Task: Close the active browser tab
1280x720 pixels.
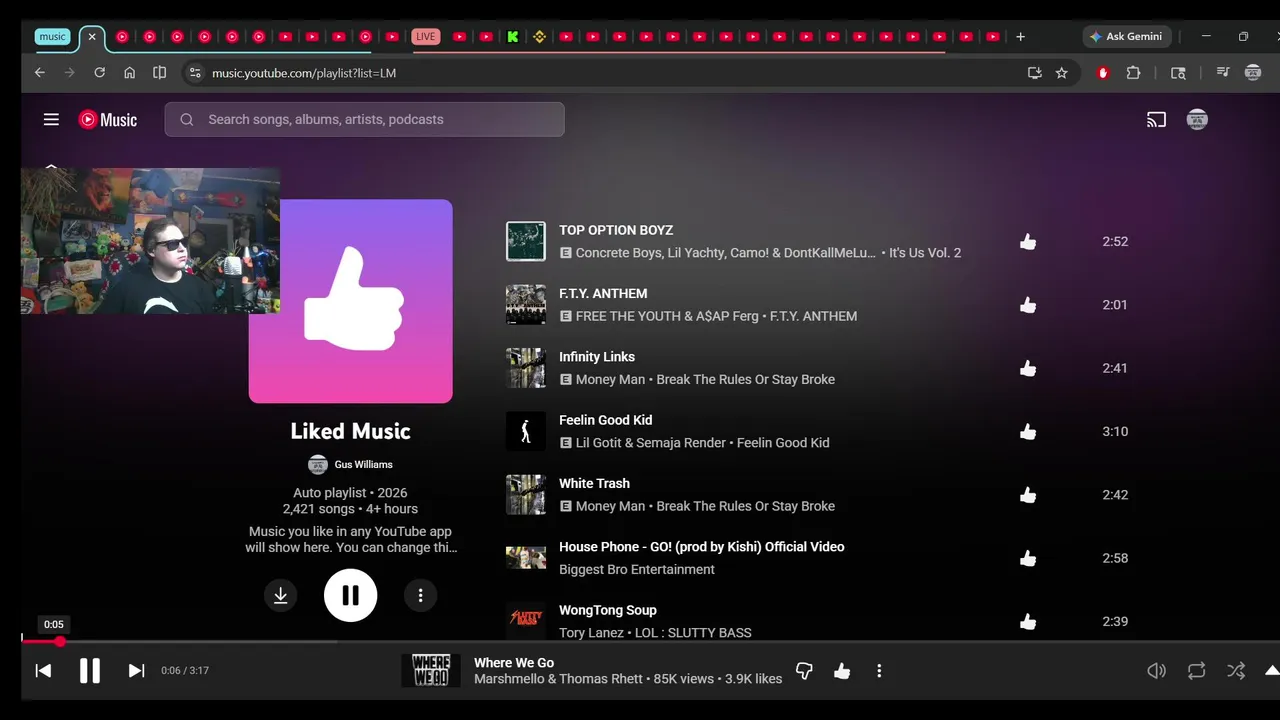Action: [x=92, y=37]
